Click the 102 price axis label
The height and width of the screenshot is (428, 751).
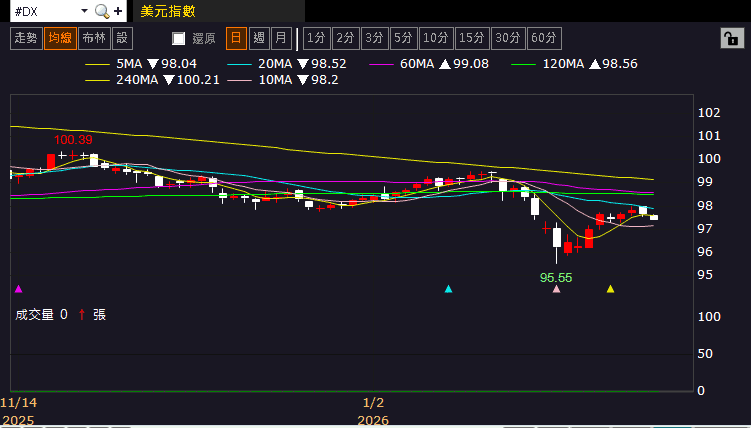click(709, 113)
